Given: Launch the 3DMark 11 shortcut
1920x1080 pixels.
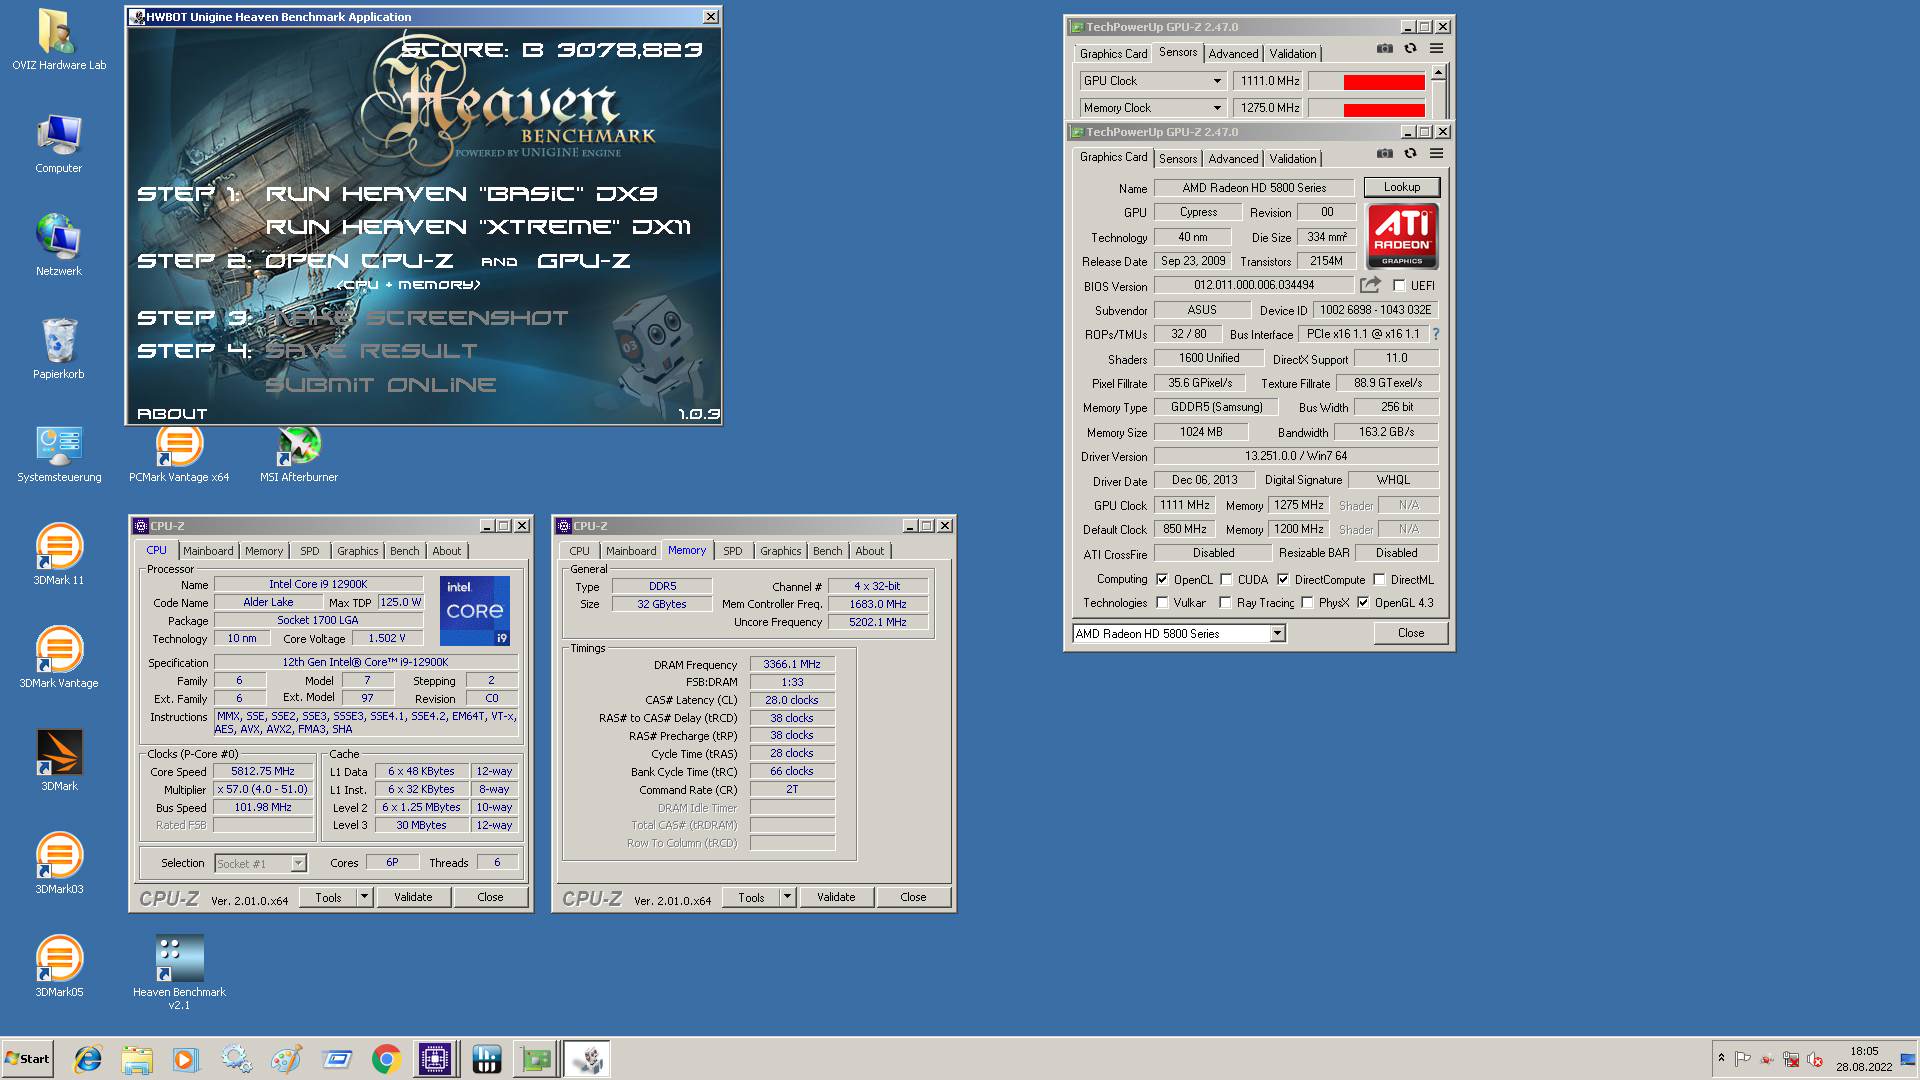Looking at the screenshot, I should pyautogui.click(x=58, y=555).
